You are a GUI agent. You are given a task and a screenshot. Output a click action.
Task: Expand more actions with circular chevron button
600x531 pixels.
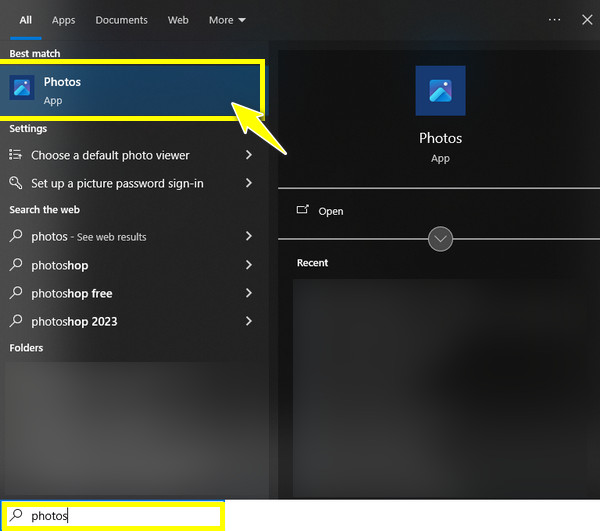click(440, 239)
